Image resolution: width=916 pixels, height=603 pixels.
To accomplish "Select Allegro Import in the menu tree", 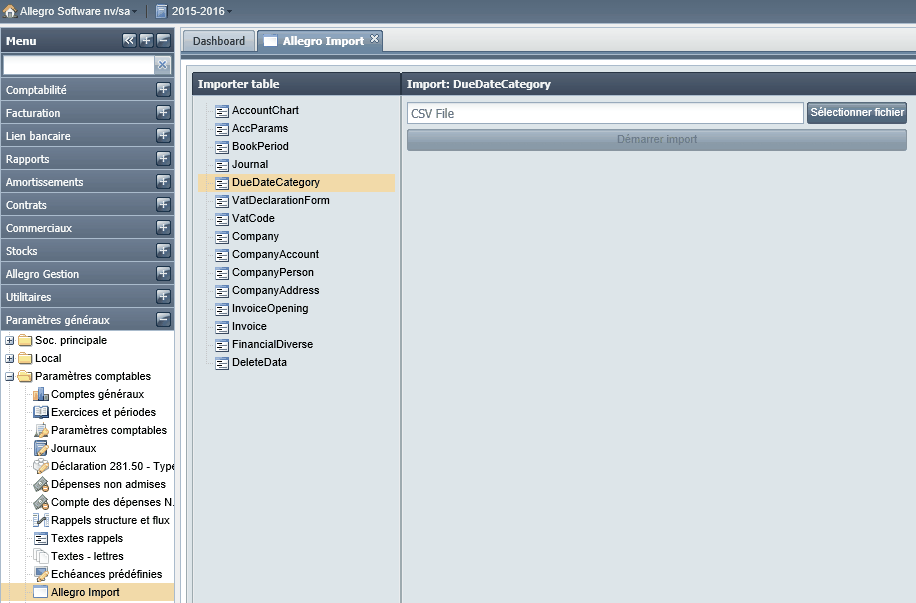I will [87, 592].
